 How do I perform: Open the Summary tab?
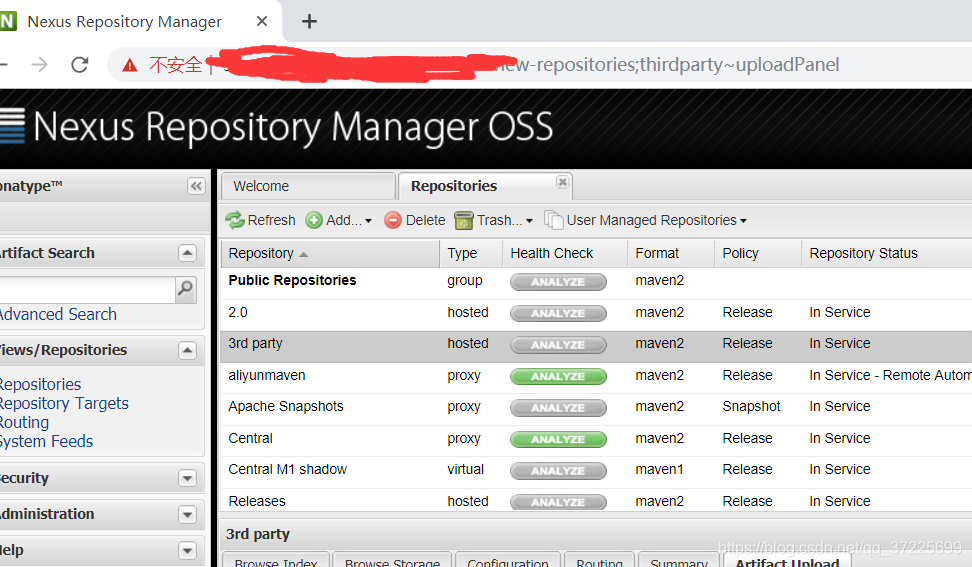[x=679, y=560]
